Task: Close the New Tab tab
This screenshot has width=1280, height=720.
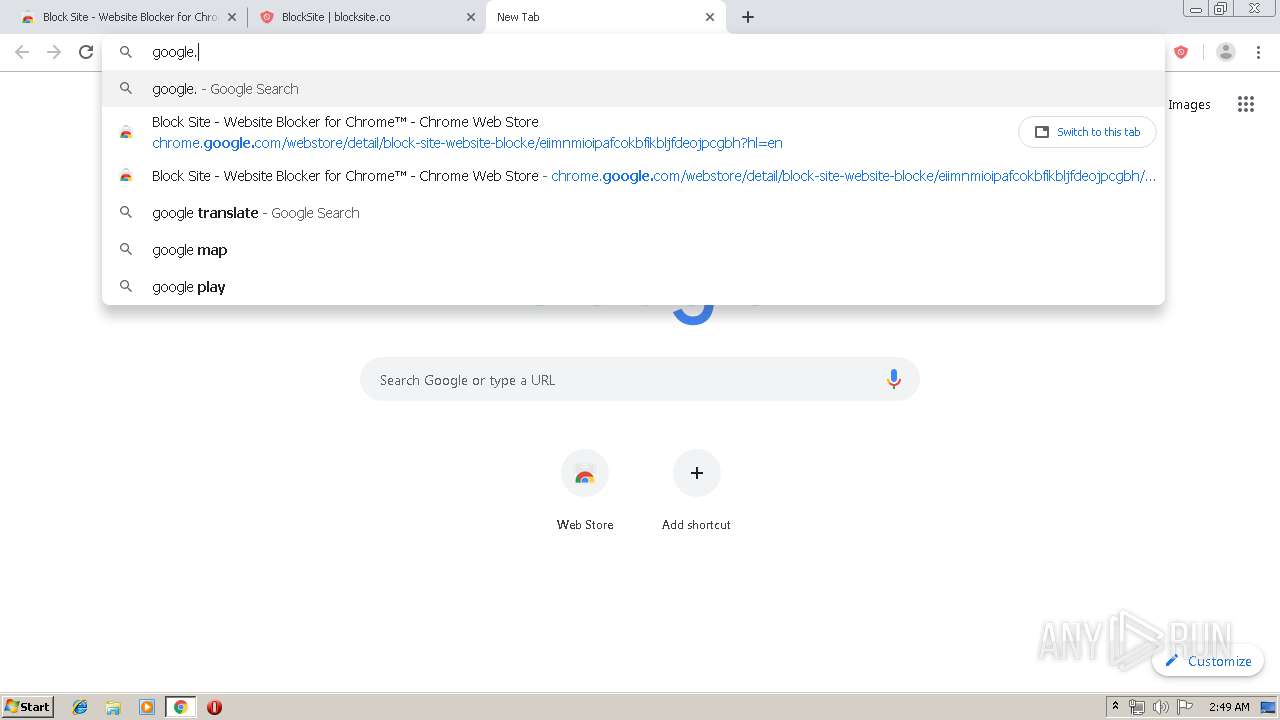Action: click(x=710, y=17)
